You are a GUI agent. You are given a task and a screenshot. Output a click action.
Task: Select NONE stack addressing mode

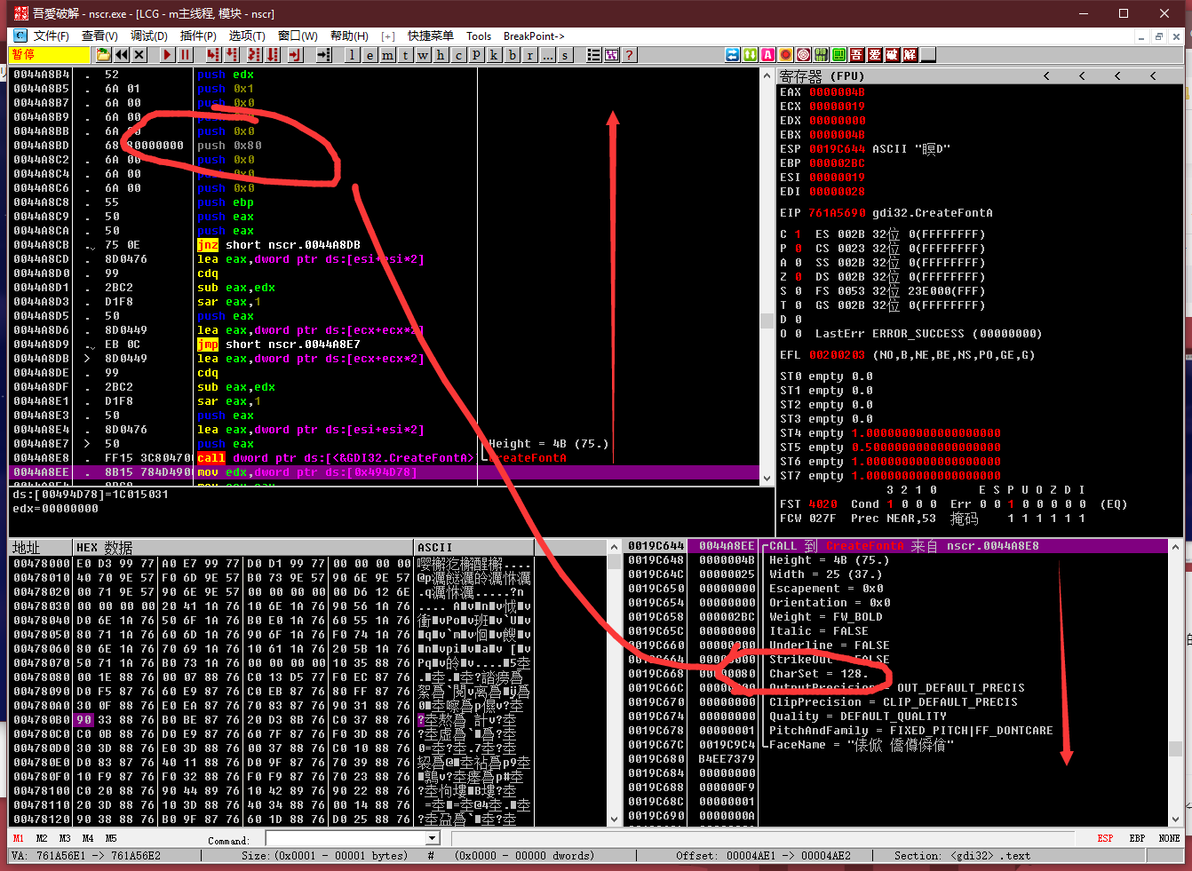tap(1169, 838)
